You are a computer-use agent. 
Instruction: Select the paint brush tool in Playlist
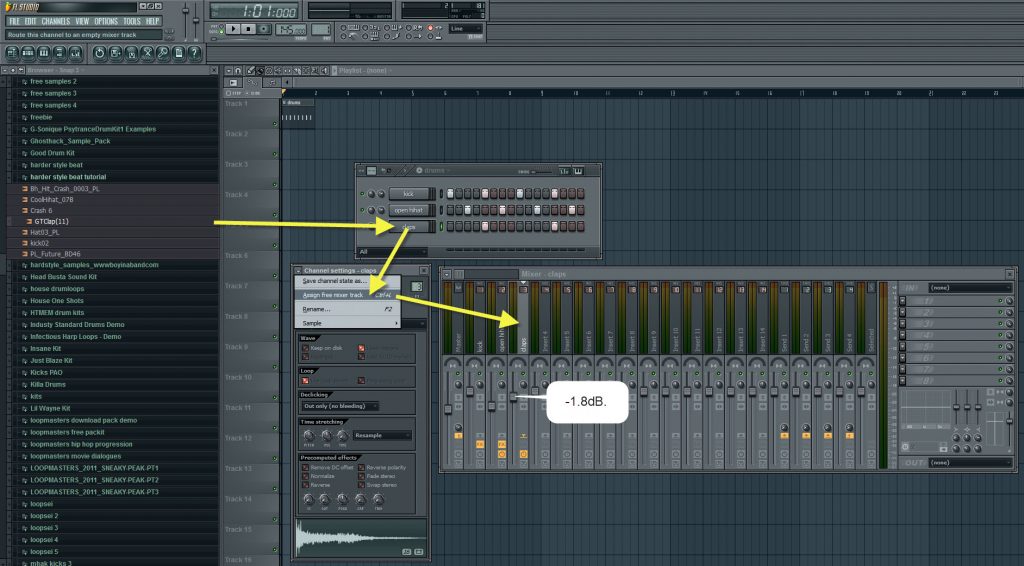(x=260, y=71)
